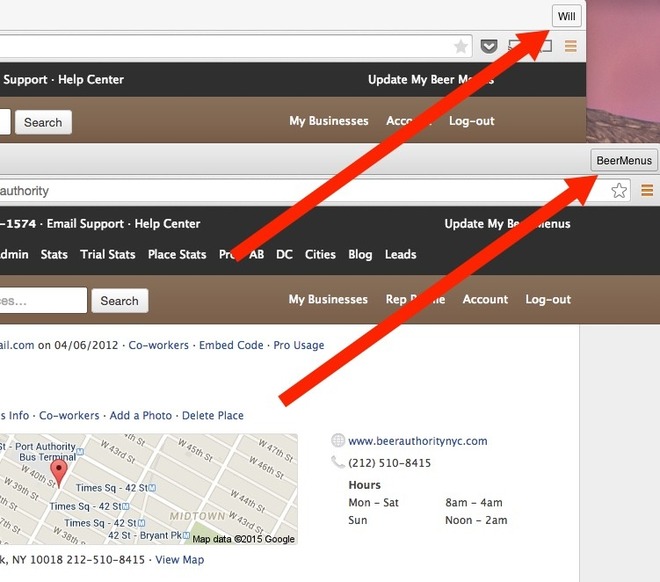Open Trial Stats admin tab
This screenshot has width=660, height=582.
[108, 254]
